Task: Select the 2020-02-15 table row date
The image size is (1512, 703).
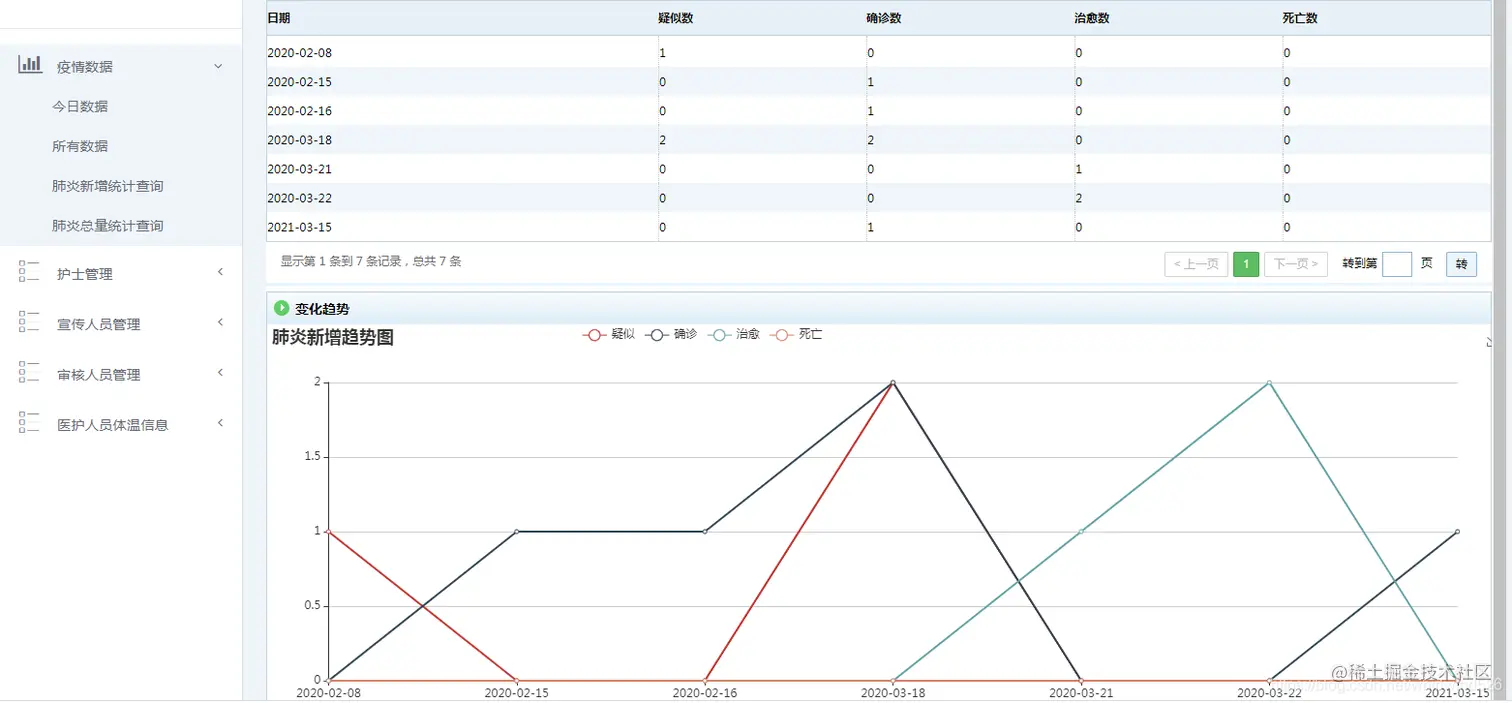Action: point(299,82)
